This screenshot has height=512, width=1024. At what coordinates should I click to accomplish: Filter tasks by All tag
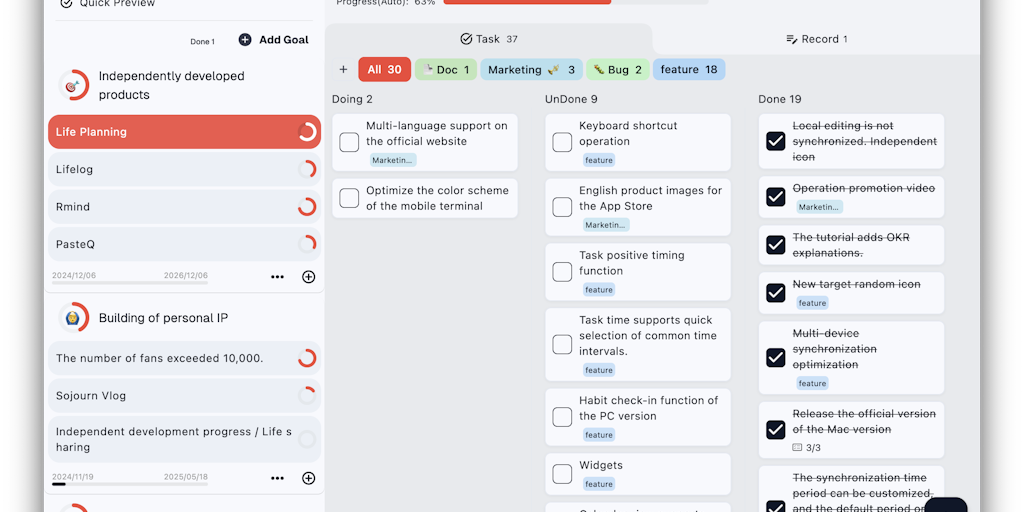pyautogui.click(x=385, y=69)
